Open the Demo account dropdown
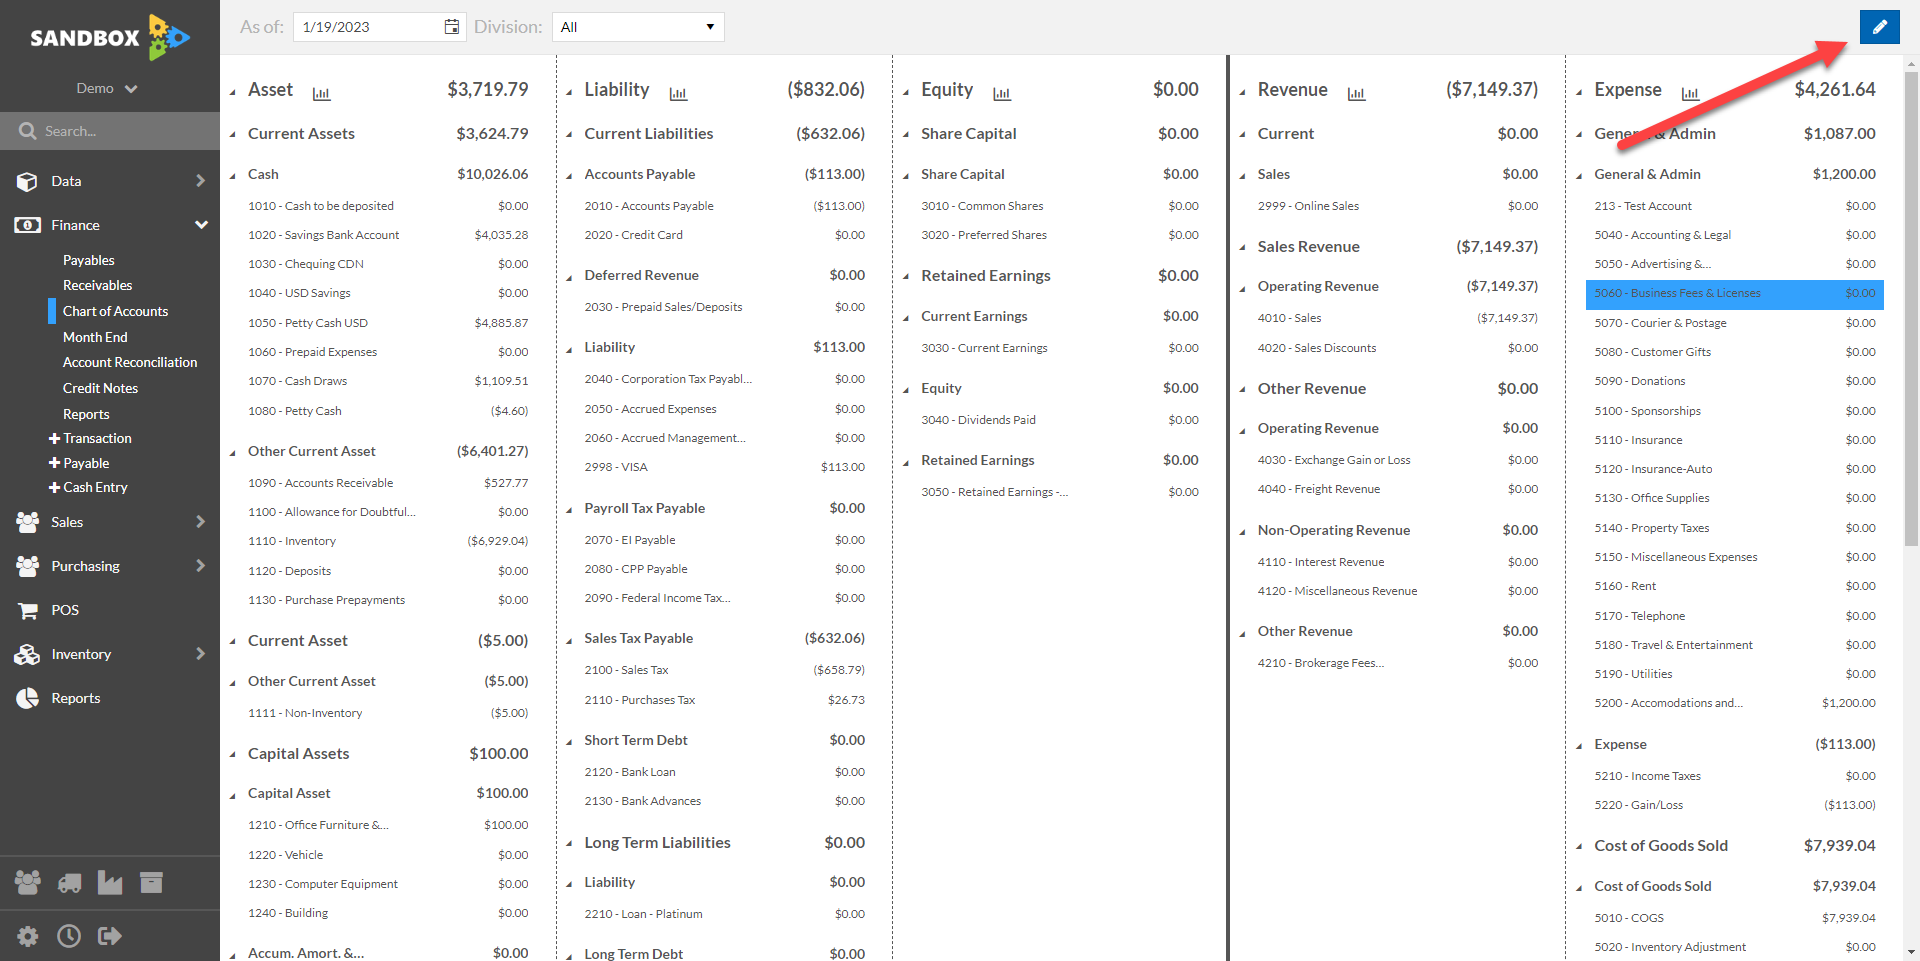 point(107,88)
